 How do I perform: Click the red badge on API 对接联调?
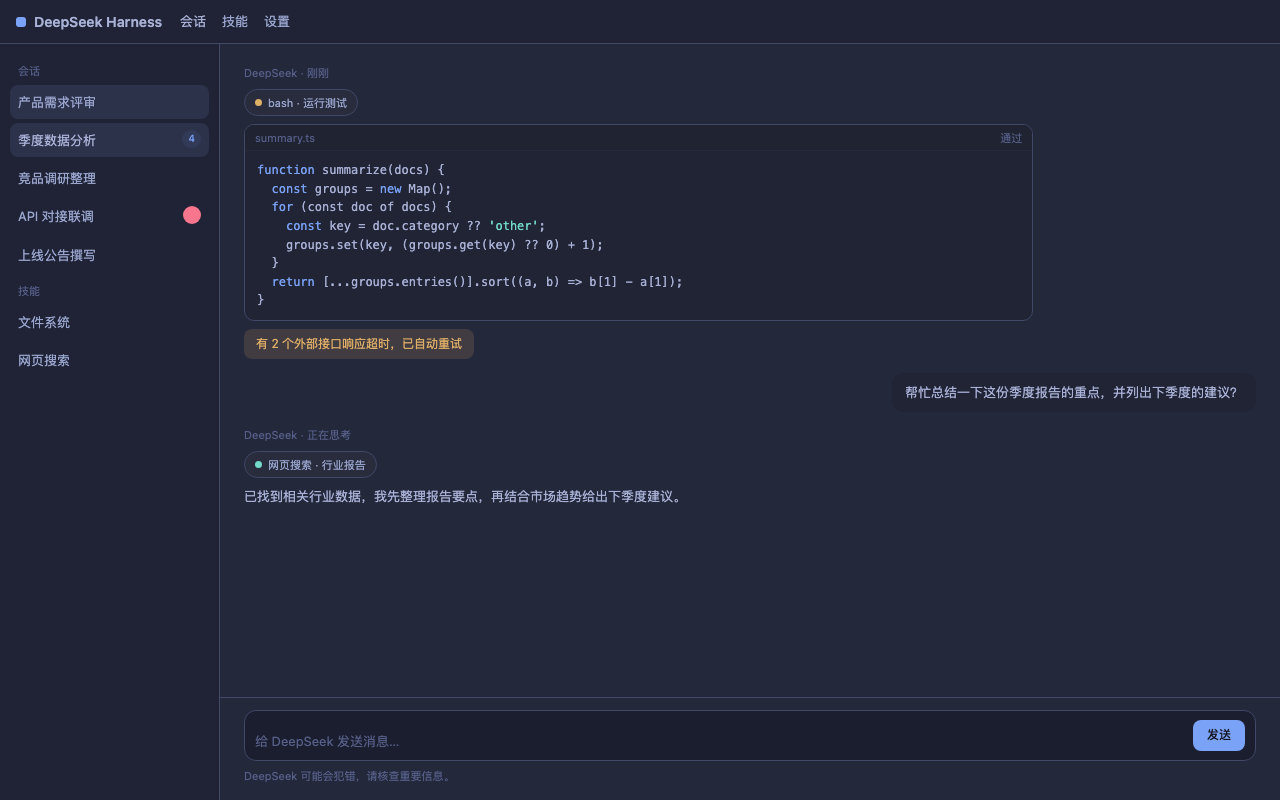pos(192,215)
